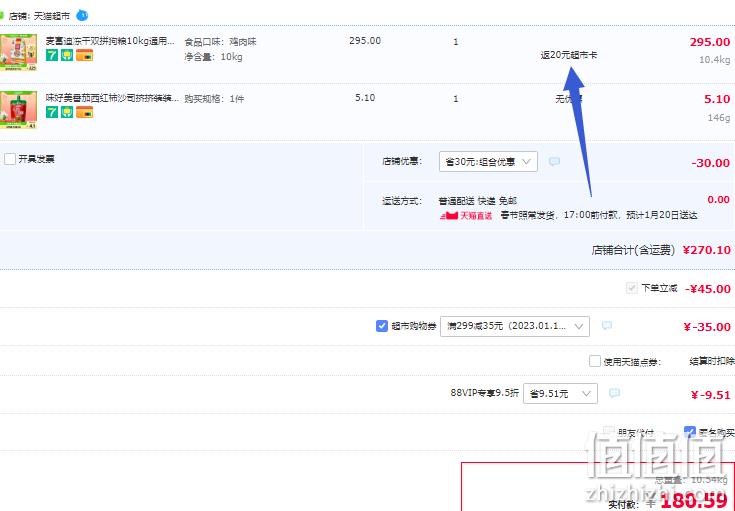Click the green 7-day return icon under 麦富迪 dog food
This screenshot has width=735, height=511.
pyautogui.click(x=52, y=55)
